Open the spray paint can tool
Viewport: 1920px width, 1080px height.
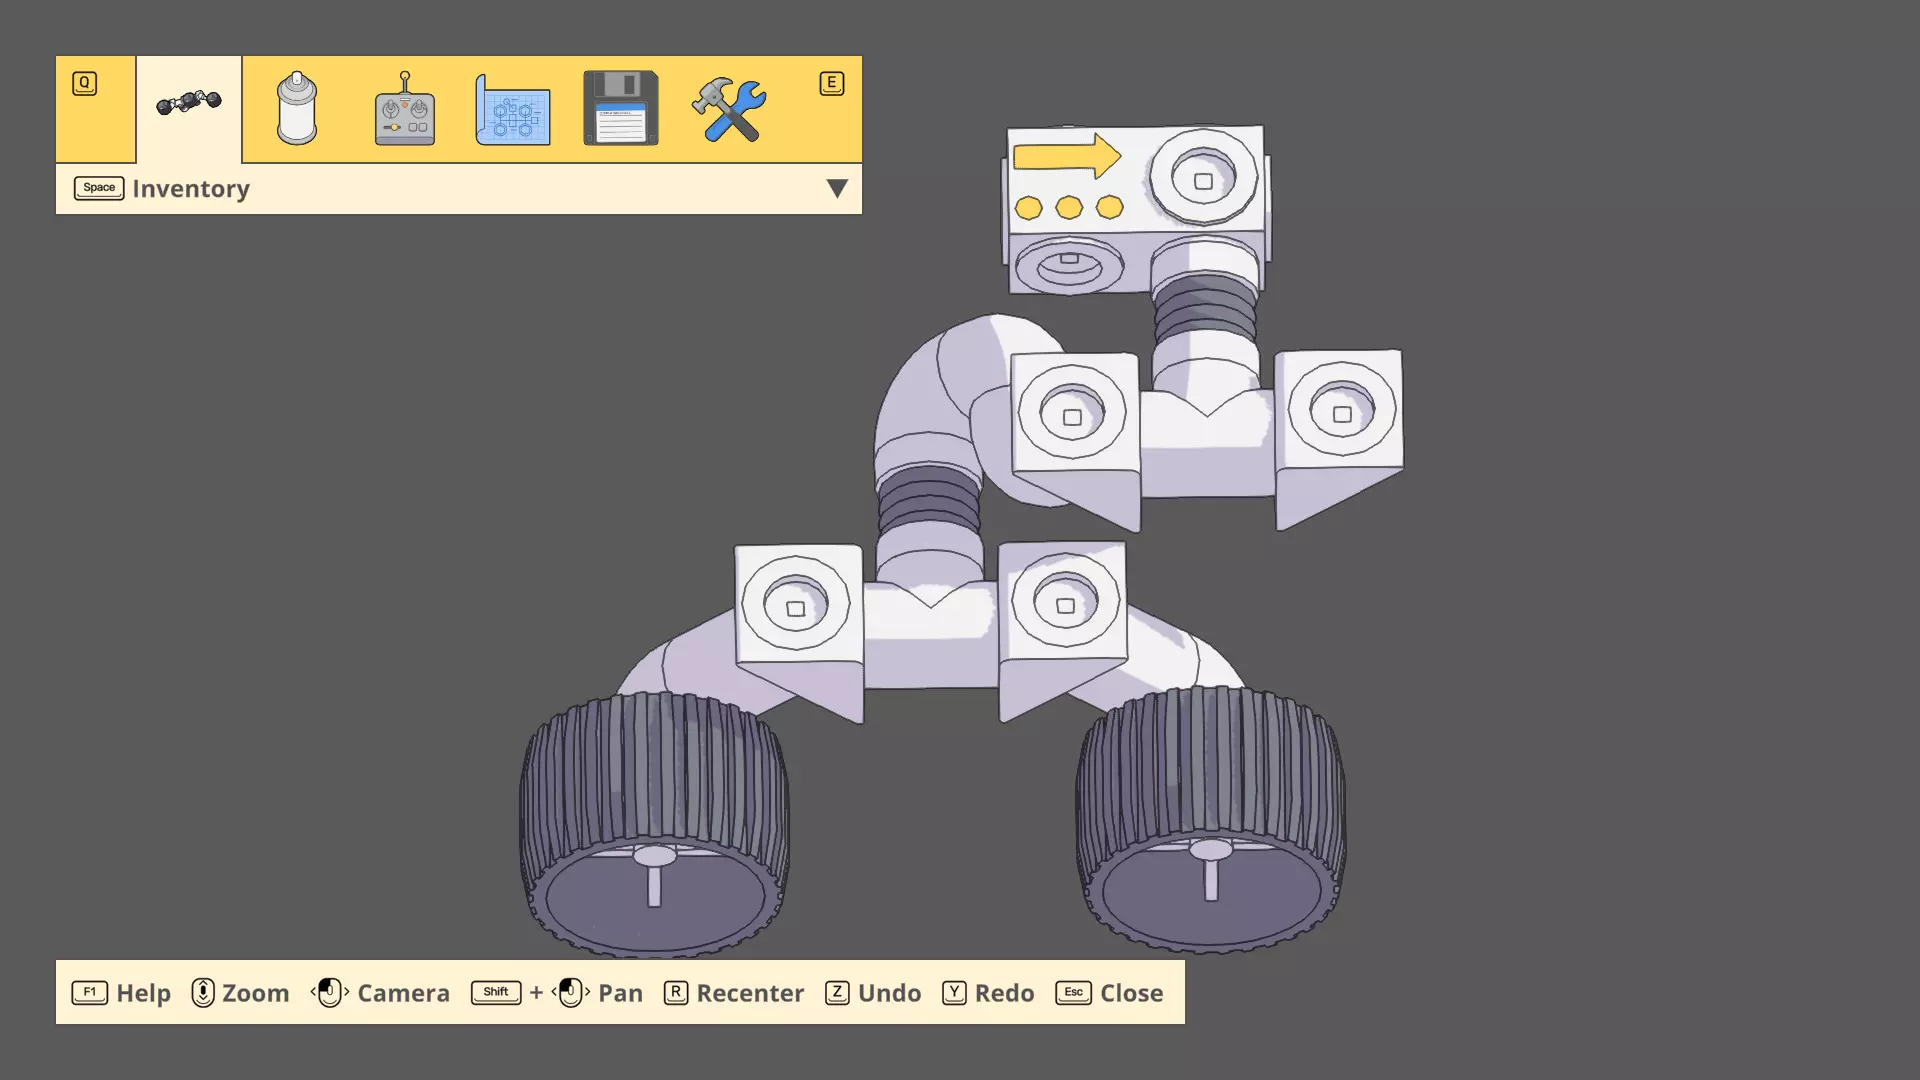[296, 108]
